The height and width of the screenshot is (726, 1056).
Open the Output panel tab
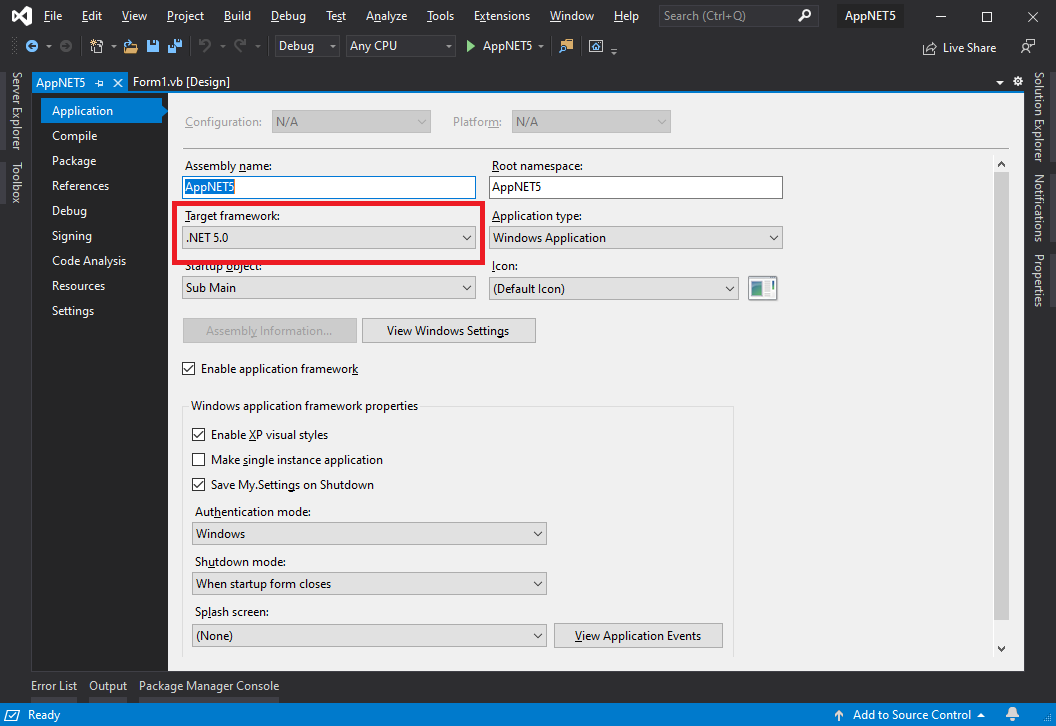(108, 686)
